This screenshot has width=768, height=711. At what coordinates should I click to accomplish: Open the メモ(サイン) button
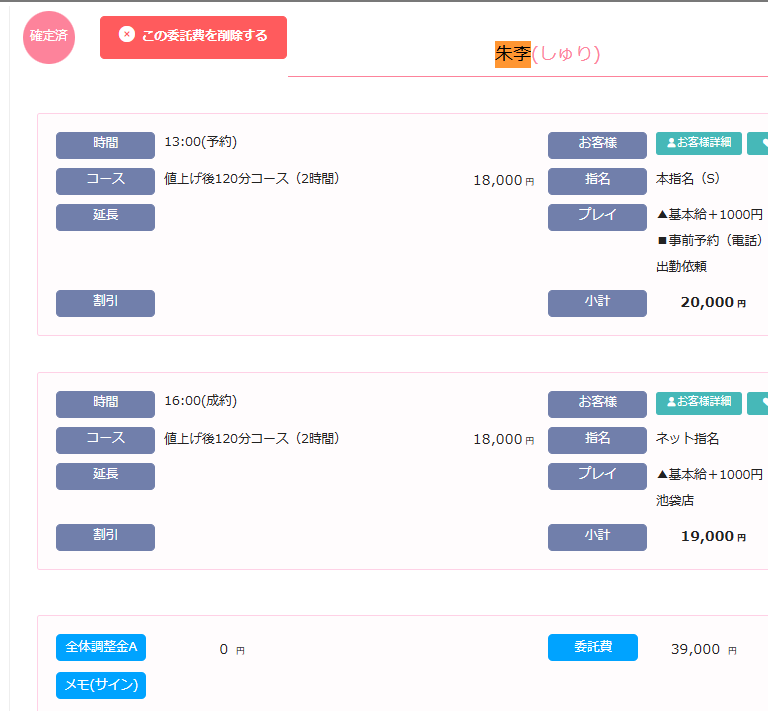101,686
